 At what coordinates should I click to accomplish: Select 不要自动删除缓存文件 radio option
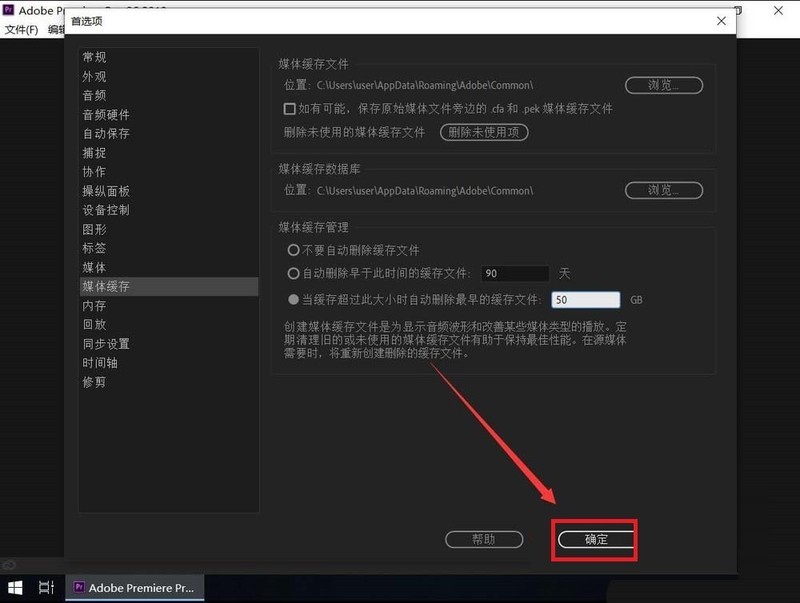[x=293, y=250]
